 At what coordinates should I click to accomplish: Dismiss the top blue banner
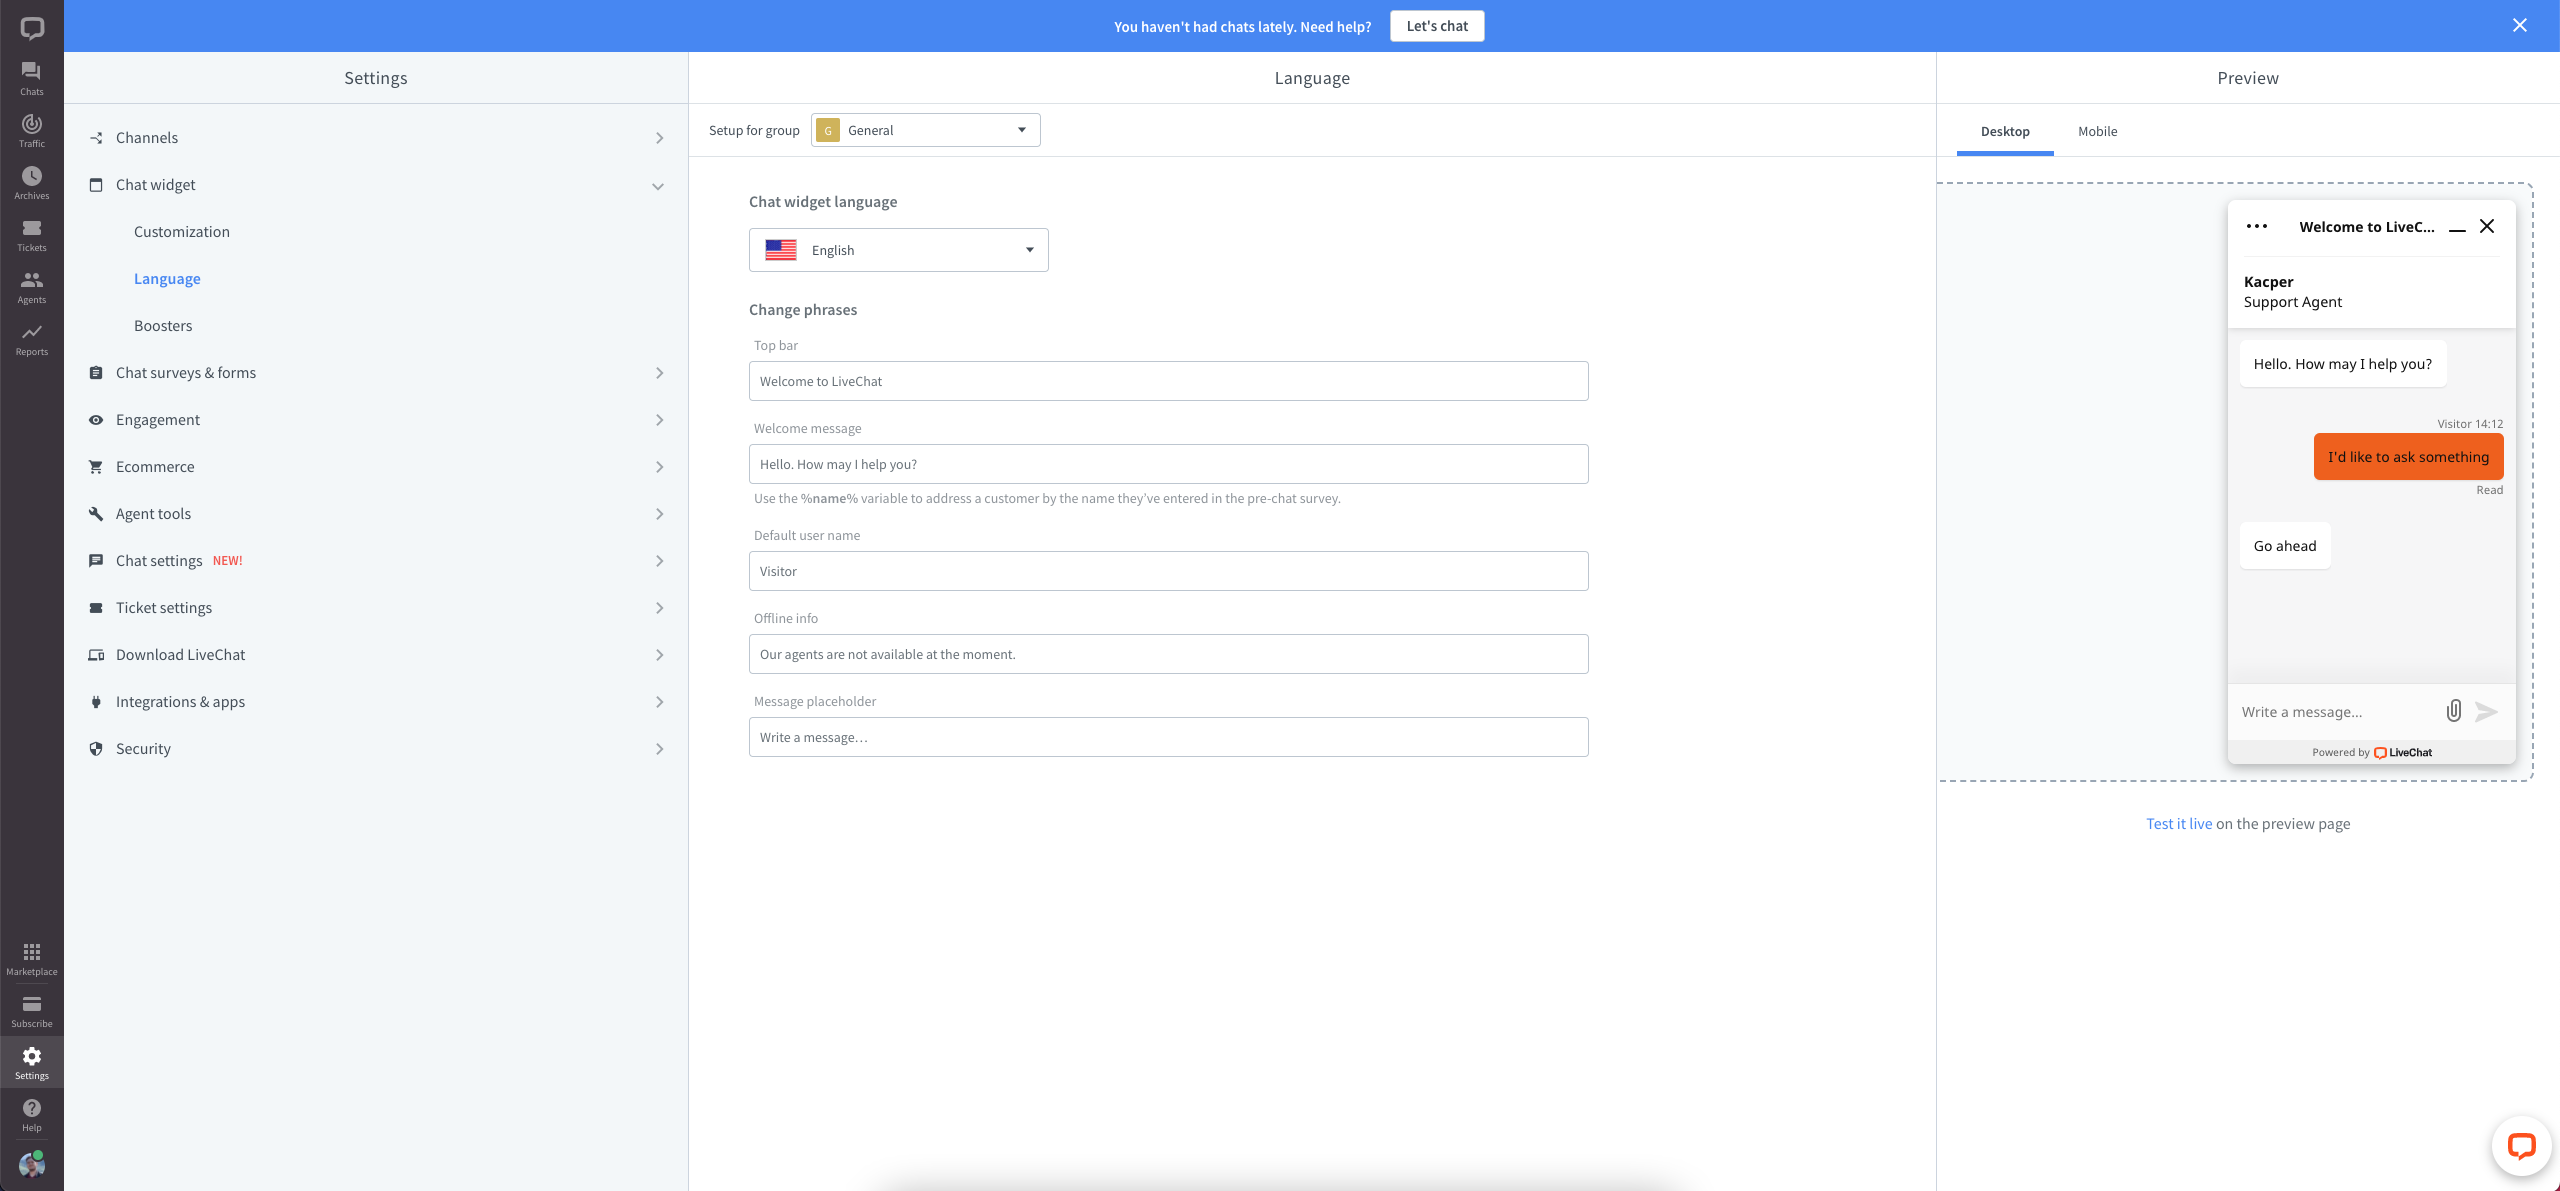click(x=2520, y=26)
